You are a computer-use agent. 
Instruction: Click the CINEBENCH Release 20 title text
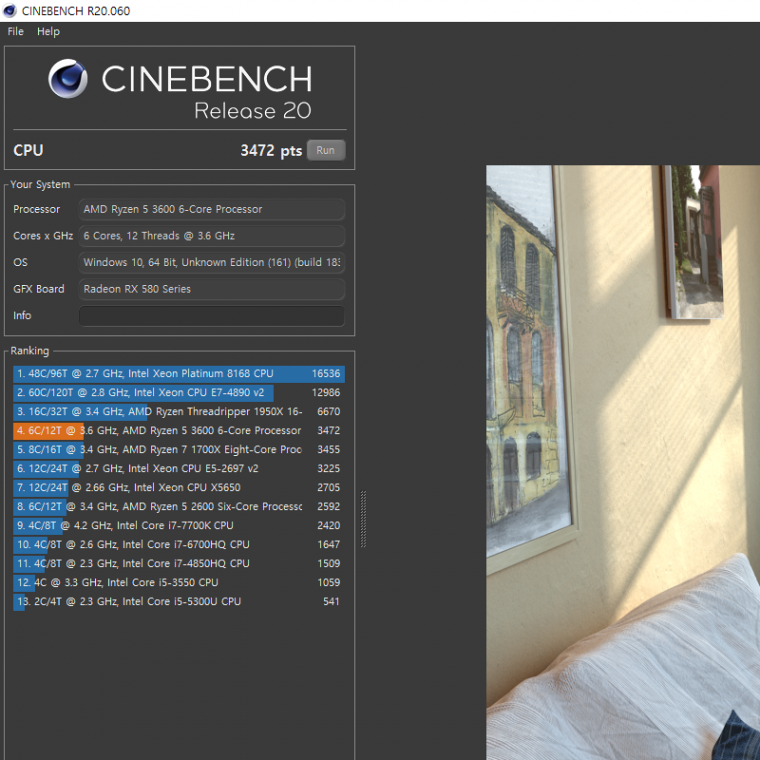(206, 91)
